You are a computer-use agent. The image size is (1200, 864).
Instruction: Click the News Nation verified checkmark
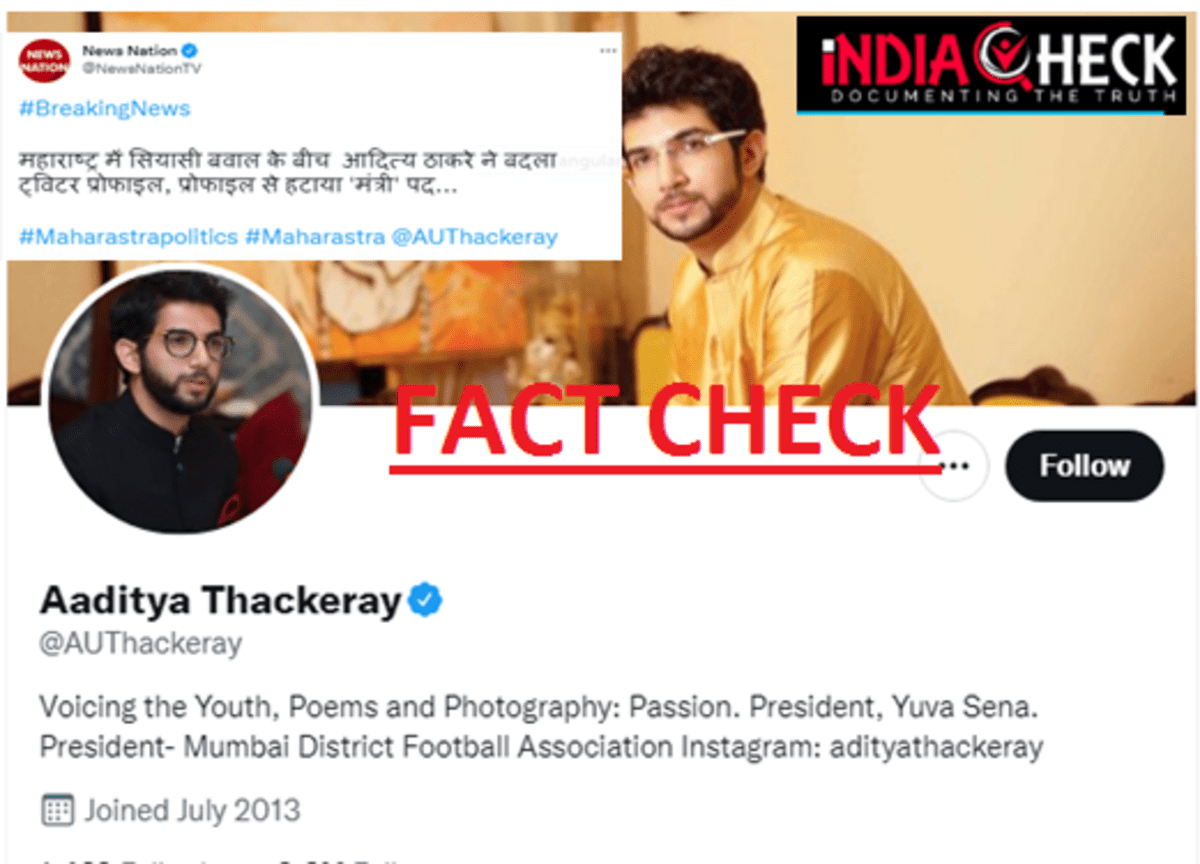(x=190, y=50)
